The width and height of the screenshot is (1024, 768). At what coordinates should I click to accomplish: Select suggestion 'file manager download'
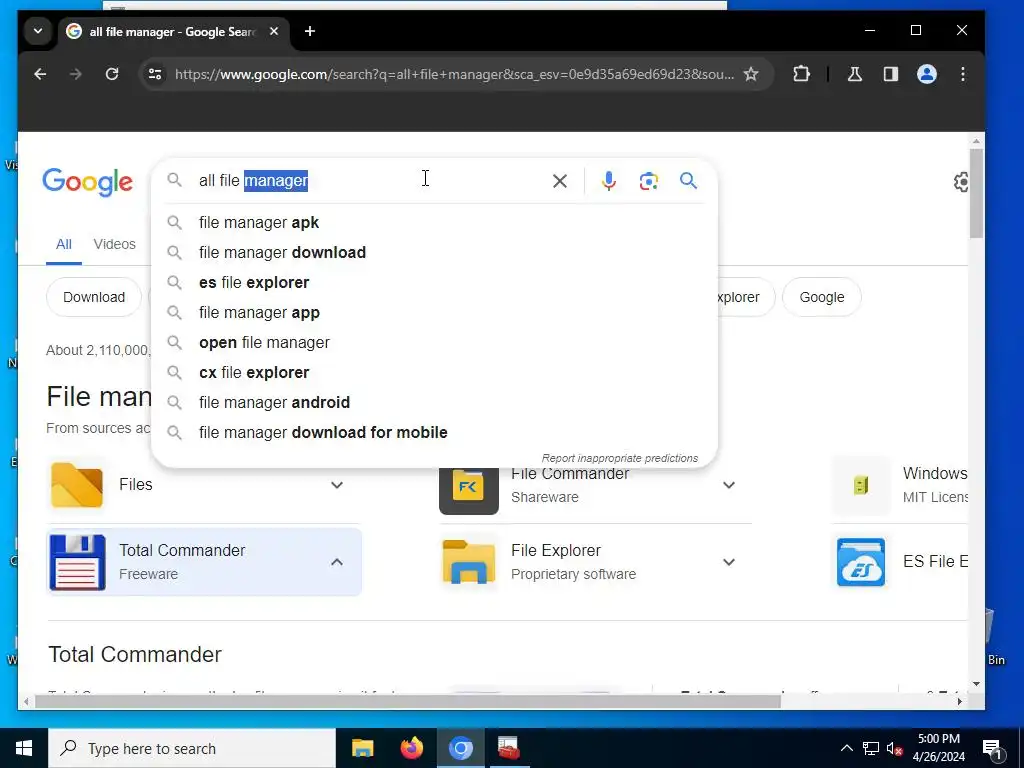coord(434,253)
